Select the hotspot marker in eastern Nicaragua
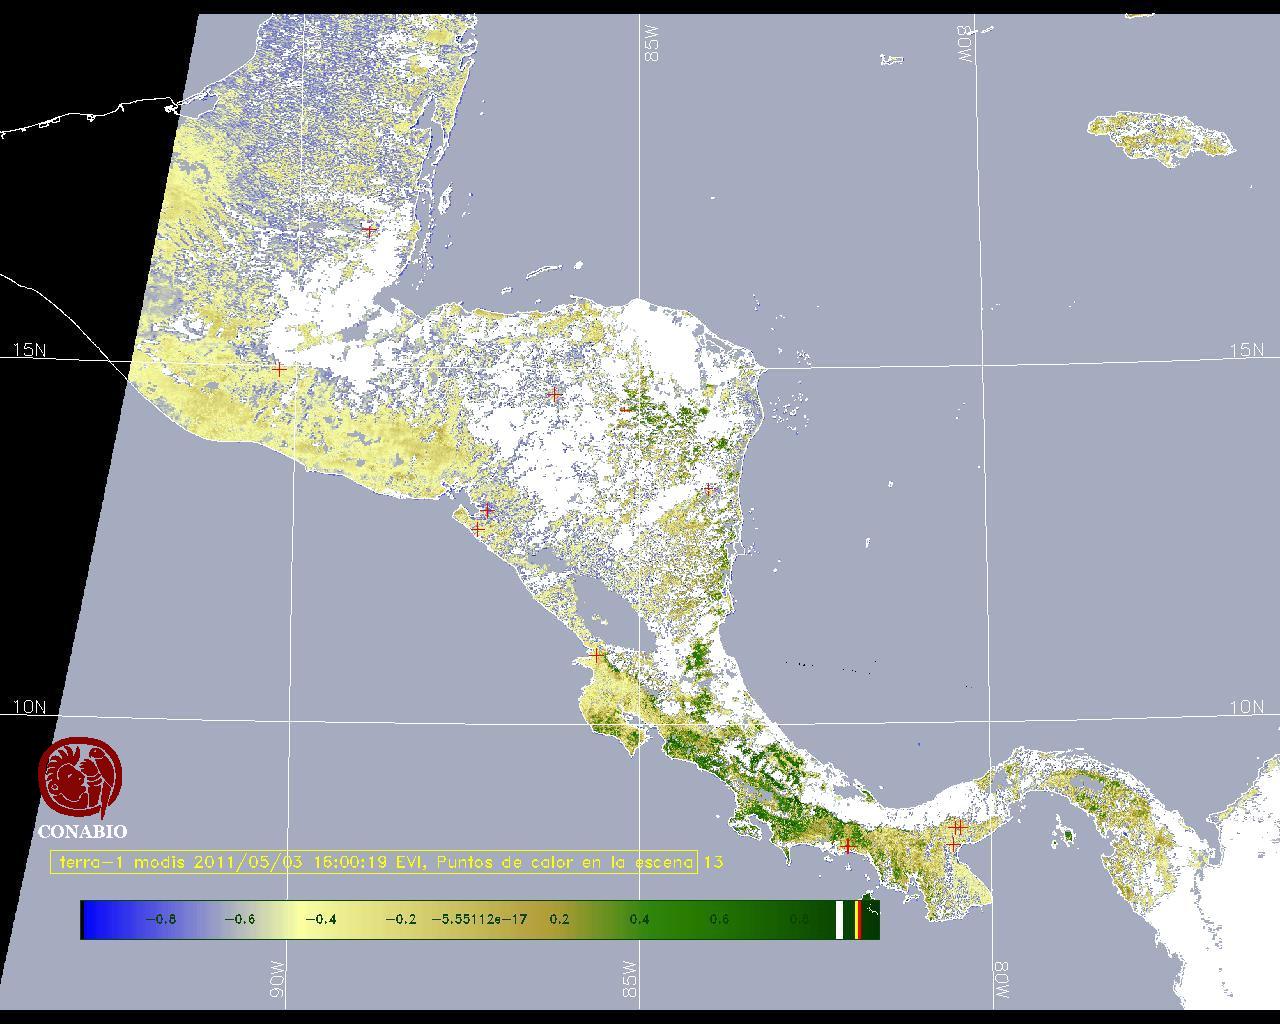The height and width of the screenshot is (1024, 1280). pyautogui.click(x=709, y=489)
